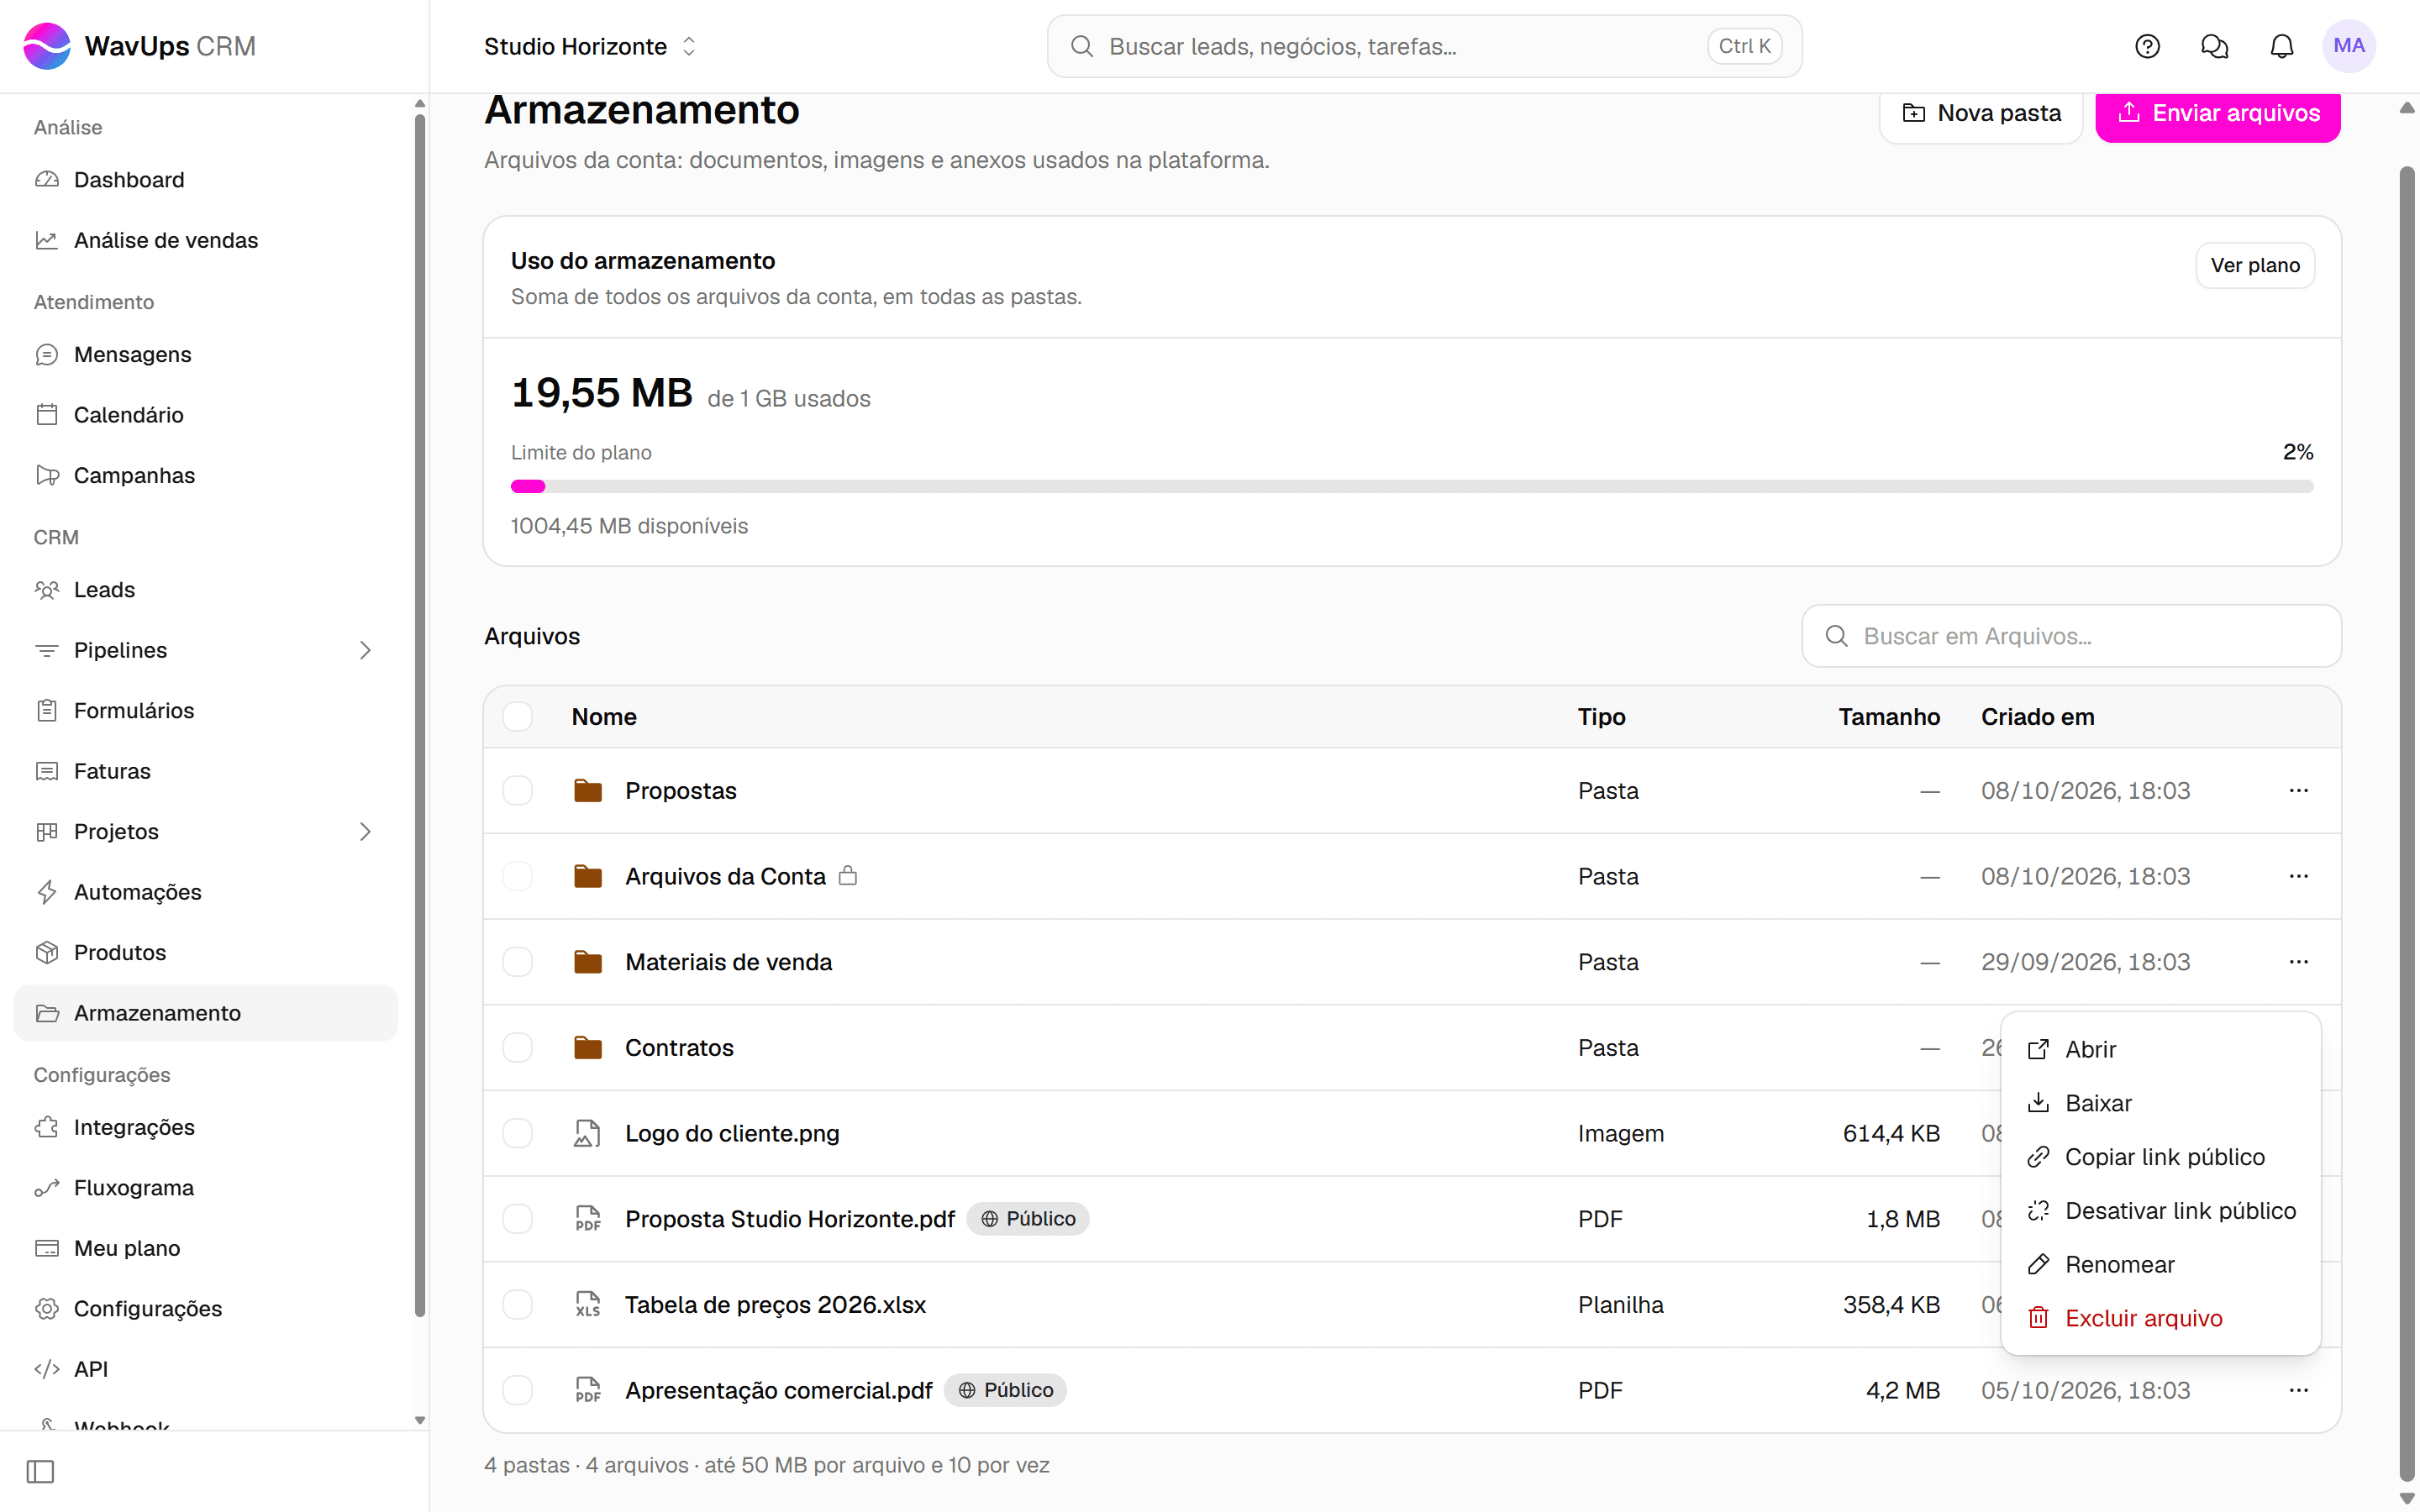Check the Propostas folder checkbox
This screenshot has height=1512, width=2420.
click(x=517, y=790)
